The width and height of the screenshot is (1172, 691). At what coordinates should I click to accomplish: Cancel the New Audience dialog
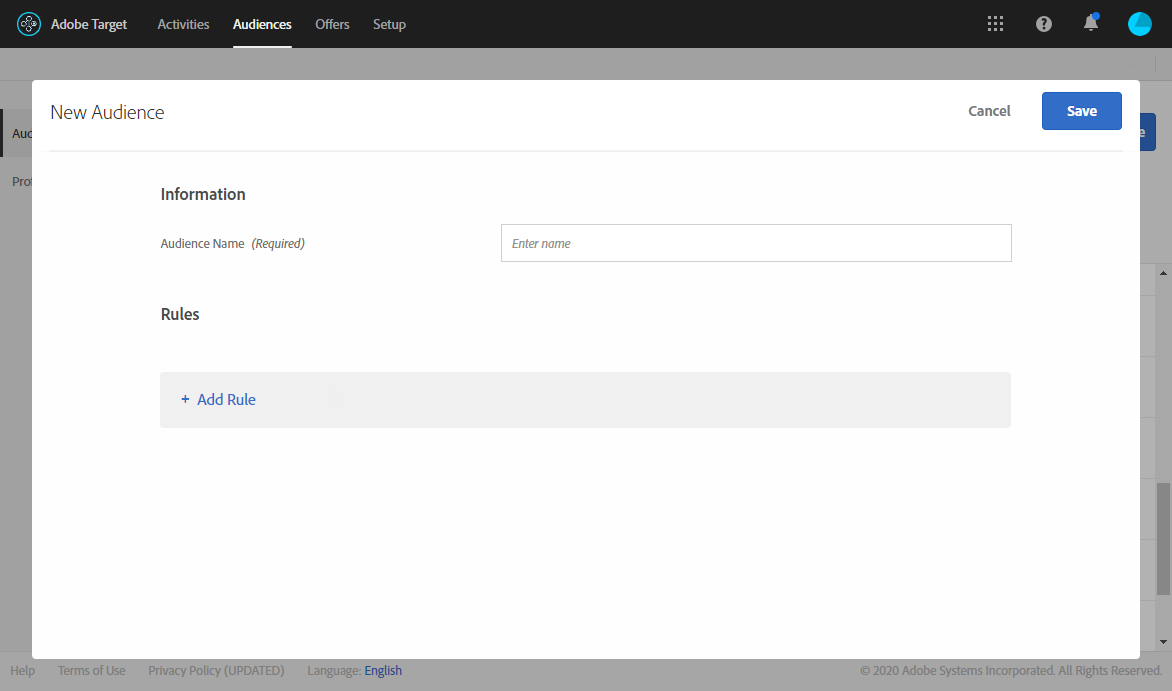989,111
